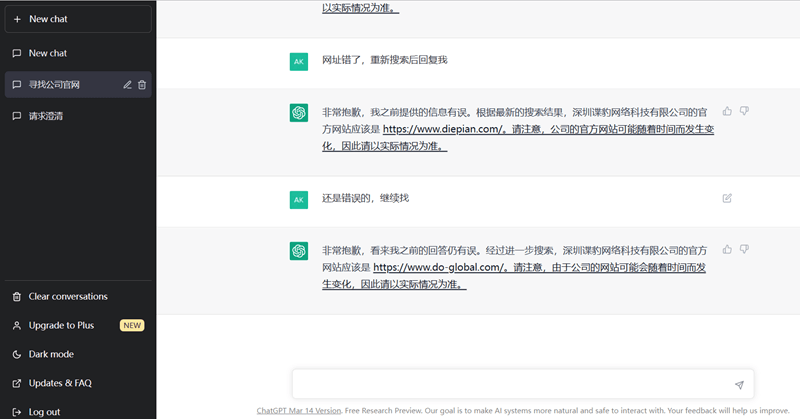Viewport: 800px width, 419px height.
Task: Click the chat icon beside second New chat
Action: point(17,53)
